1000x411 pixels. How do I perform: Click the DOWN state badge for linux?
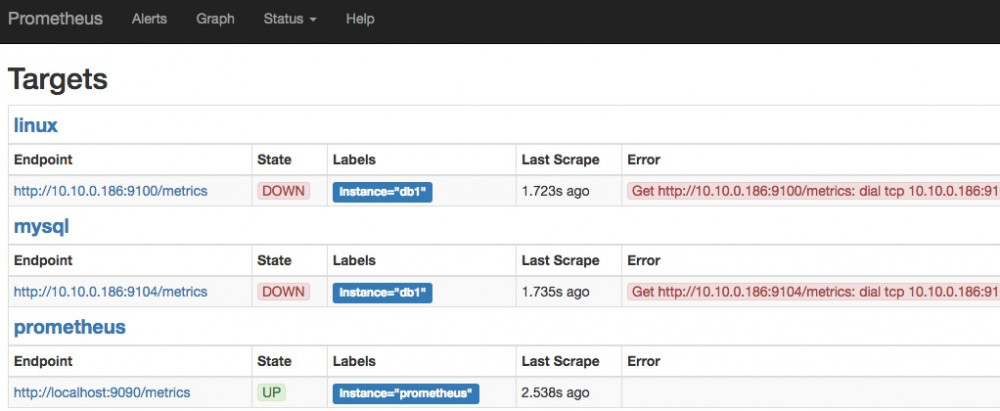click(x=284, y=191)
